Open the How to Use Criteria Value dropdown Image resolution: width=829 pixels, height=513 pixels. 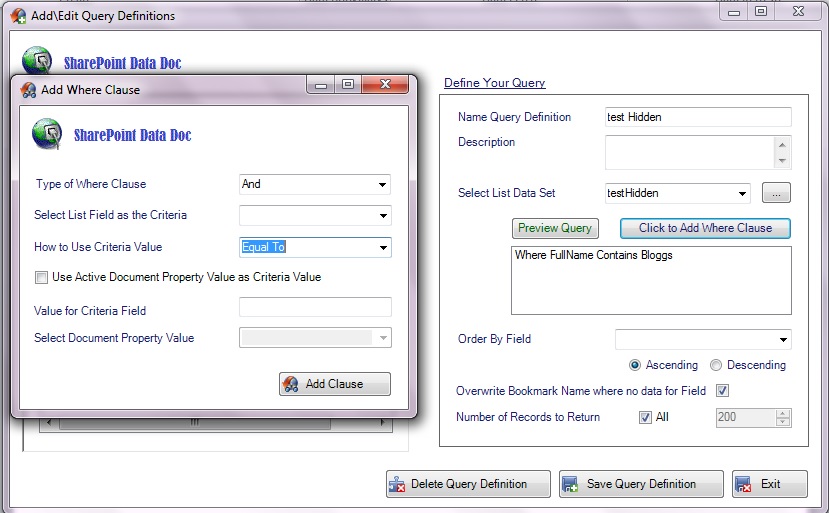click(383, 248)
